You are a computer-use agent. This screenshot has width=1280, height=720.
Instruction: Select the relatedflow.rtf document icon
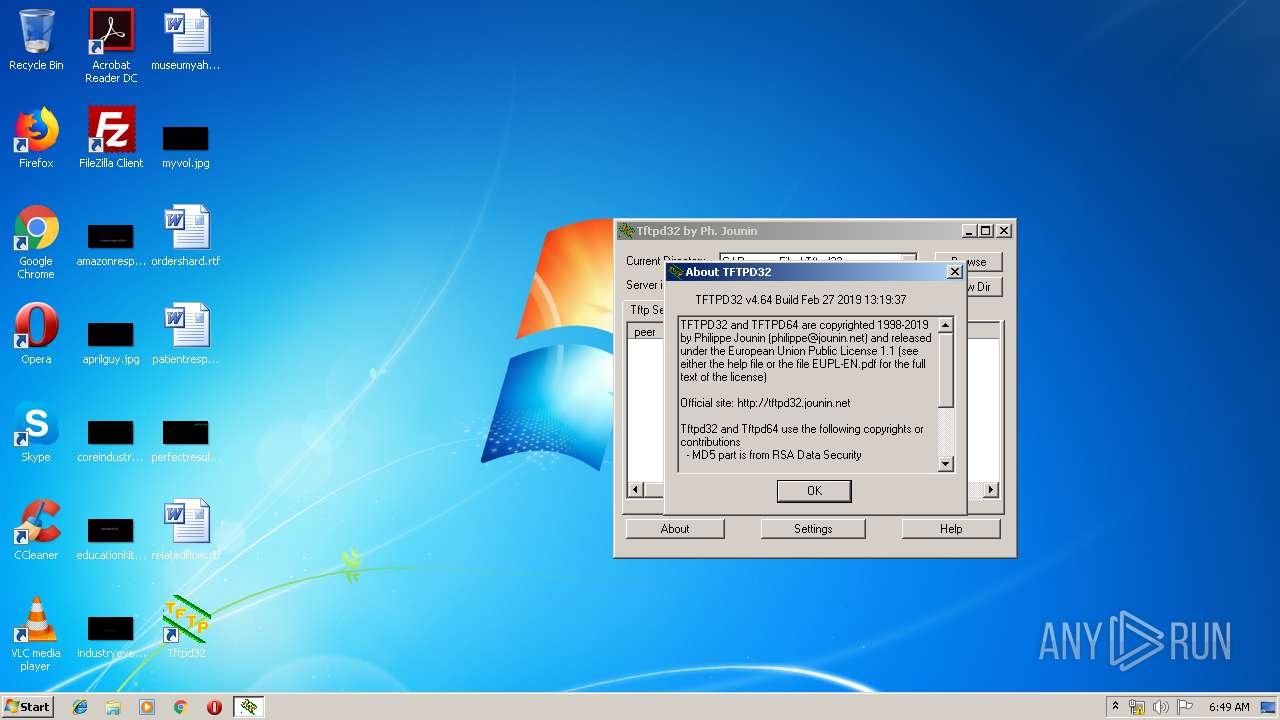click(x=186, y=530)
